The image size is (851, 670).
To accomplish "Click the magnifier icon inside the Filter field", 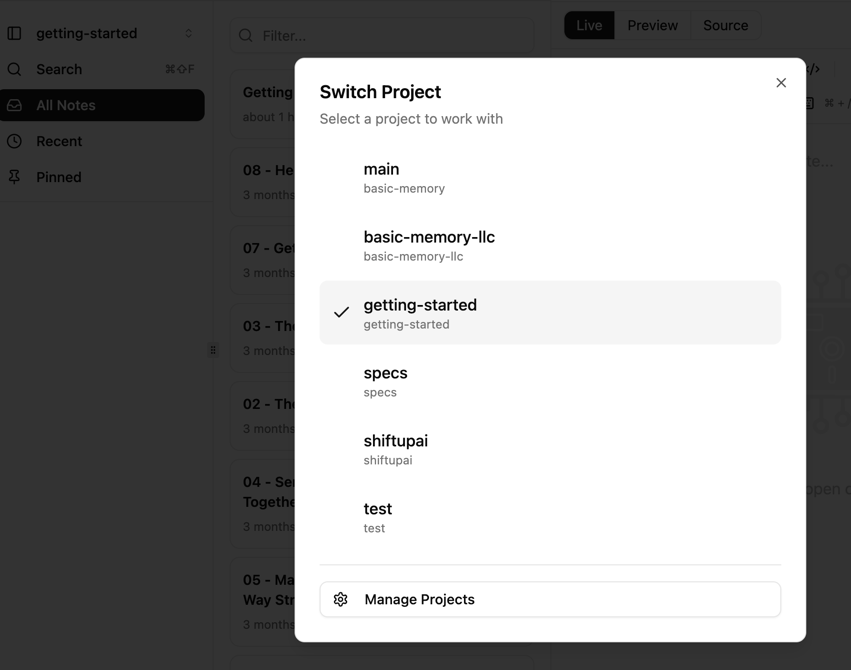I will point(245,35).
